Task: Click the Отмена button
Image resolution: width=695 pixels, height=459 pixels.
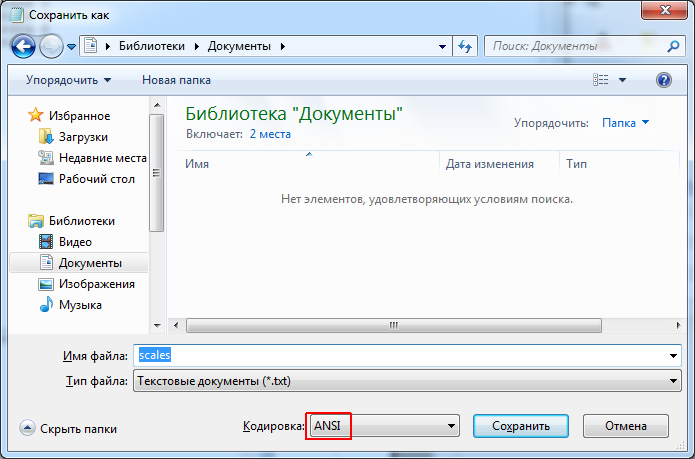Action: point(624,426)
